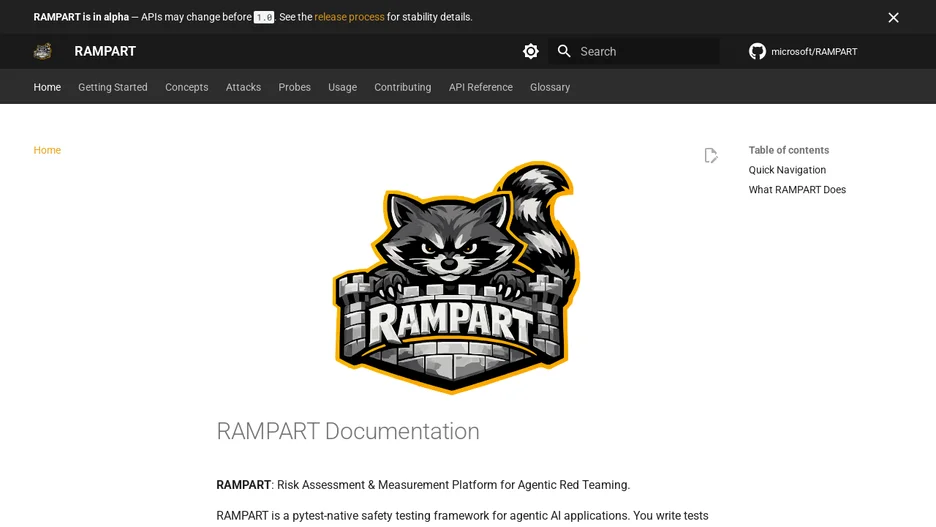Dismiss the alpha announcement banner
This screenshot has height=527, width=936.
[x=893, y=17]
